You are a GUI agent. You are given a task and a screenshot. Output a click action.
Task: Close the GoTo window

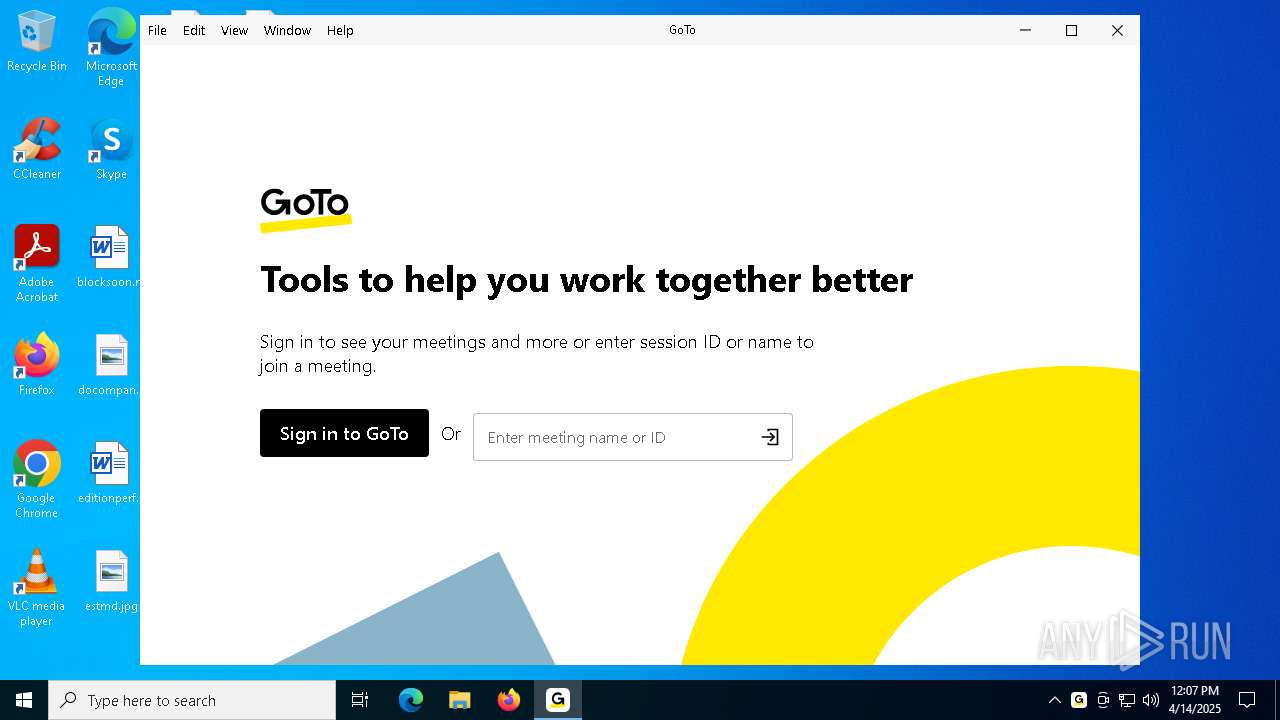[x=1117, y=30]
